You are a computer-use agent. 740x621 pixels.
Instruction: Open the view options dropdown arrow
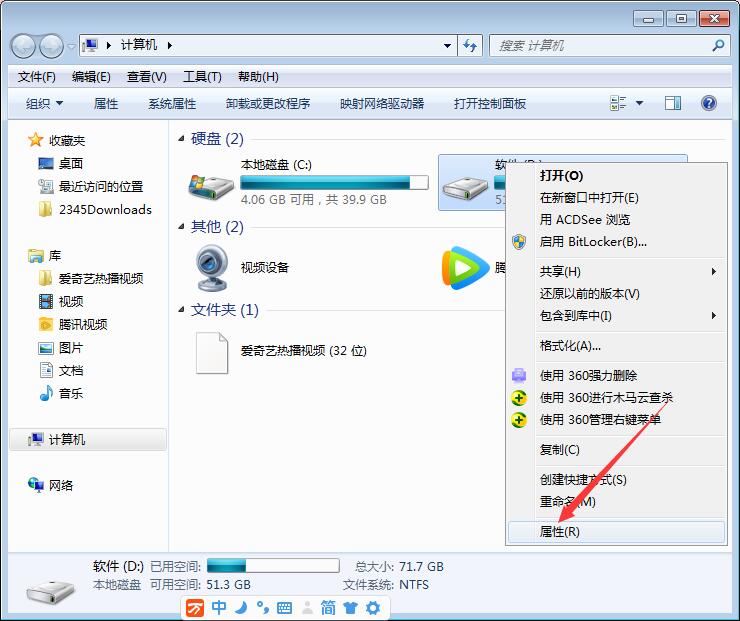639,103
